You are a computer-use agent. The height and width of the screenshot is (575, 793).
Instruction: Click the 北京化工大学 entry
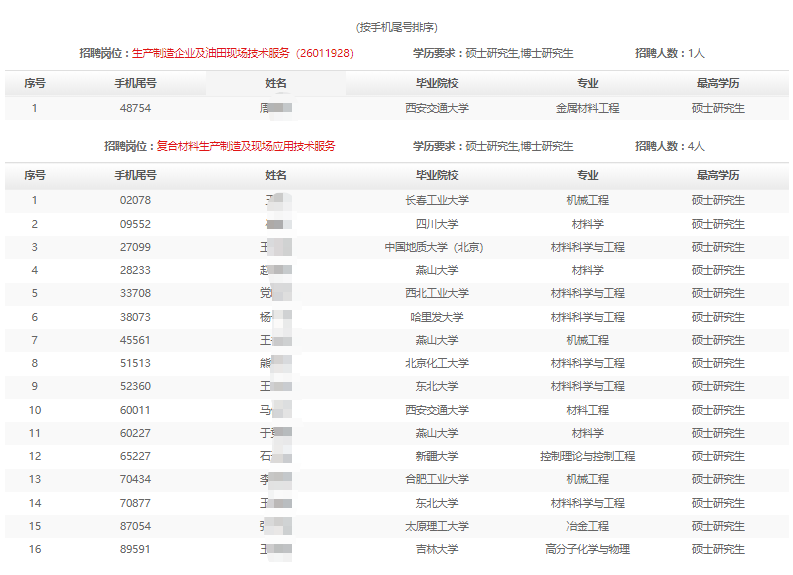(436, 363)
